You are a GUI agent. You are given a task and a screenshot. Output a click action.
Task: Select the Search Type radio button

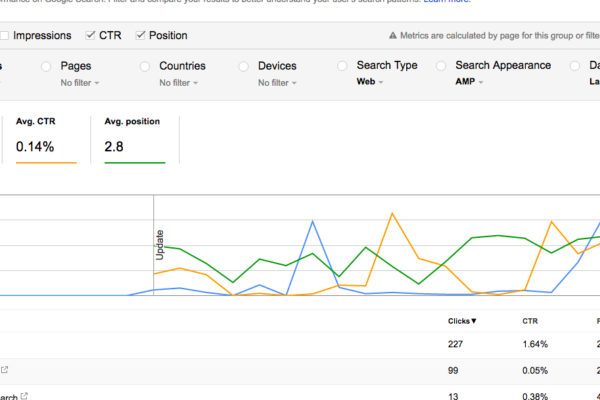click(343, 66)
